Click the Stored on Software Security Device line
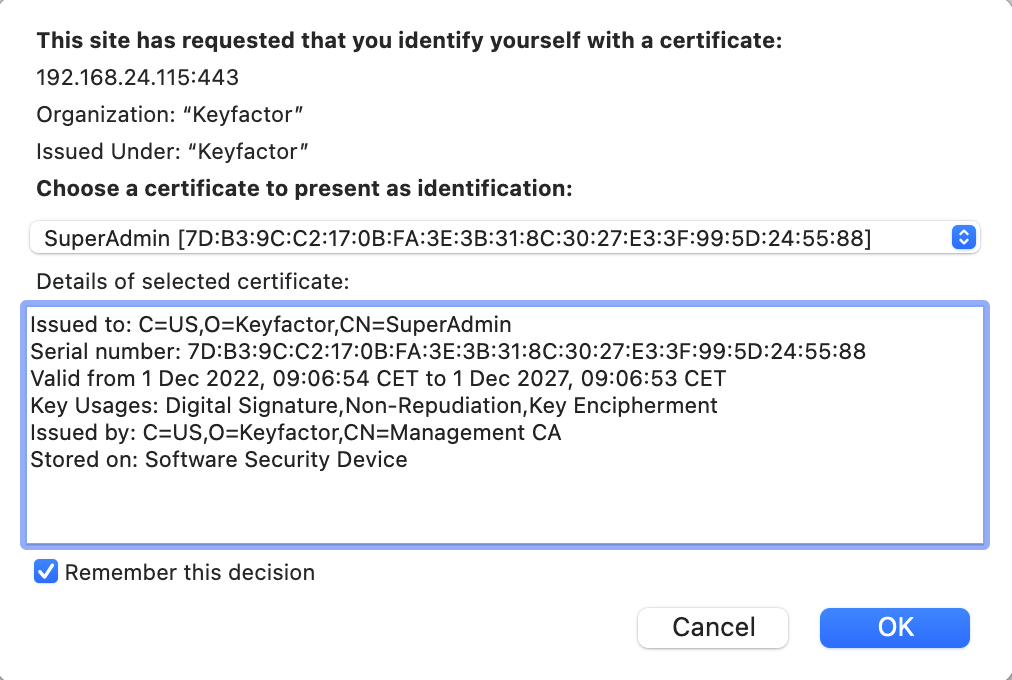Screen dimensions: 1012x680 coord(218,460)
